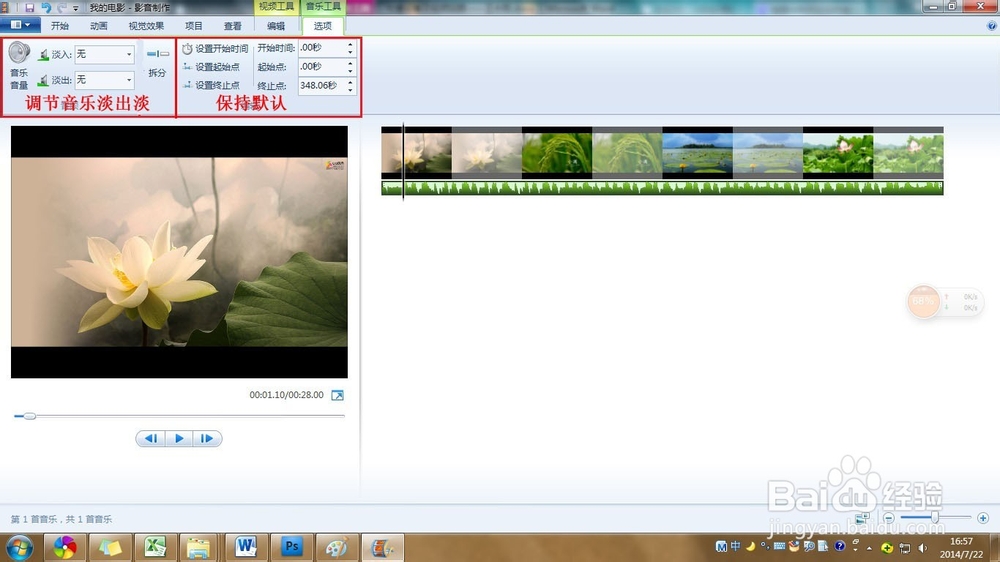This screenshot has height=562, width=1000.
Task: Decrease 终止点 with the down spinner
Action: coord(350,90)
